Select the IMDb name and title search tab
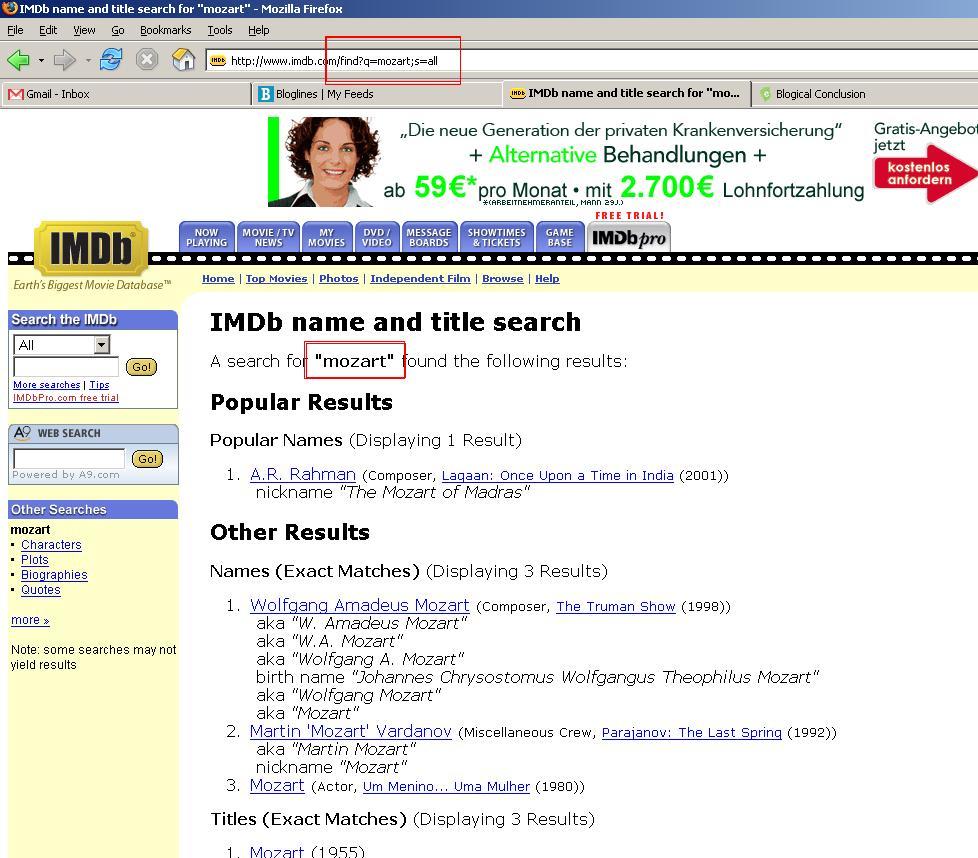978x858 pixels. [x=626, y=94]
